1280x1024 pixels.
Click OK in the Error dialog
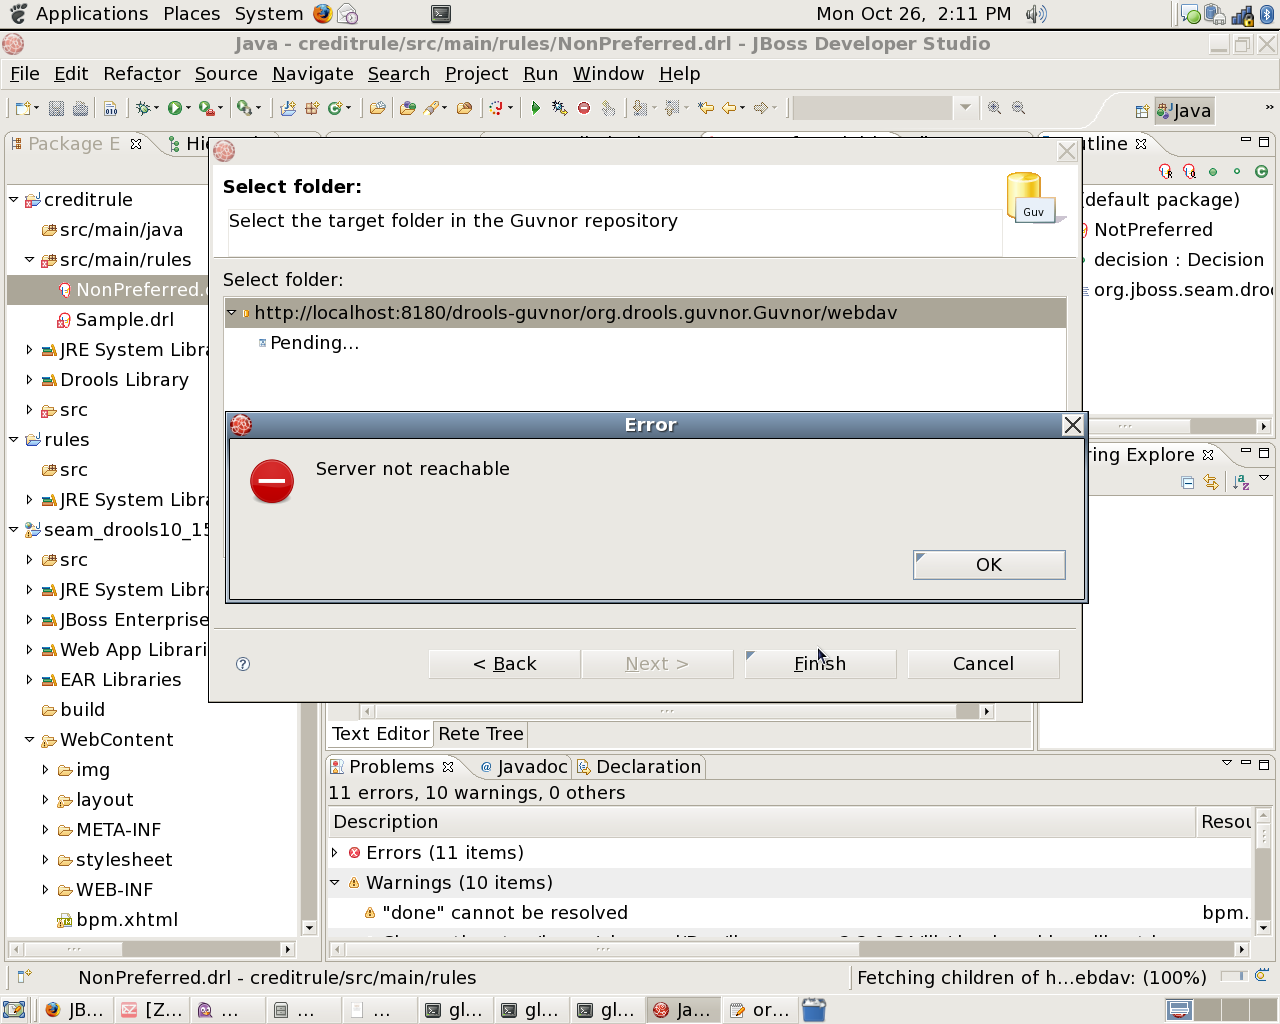[x=989, y=565]
